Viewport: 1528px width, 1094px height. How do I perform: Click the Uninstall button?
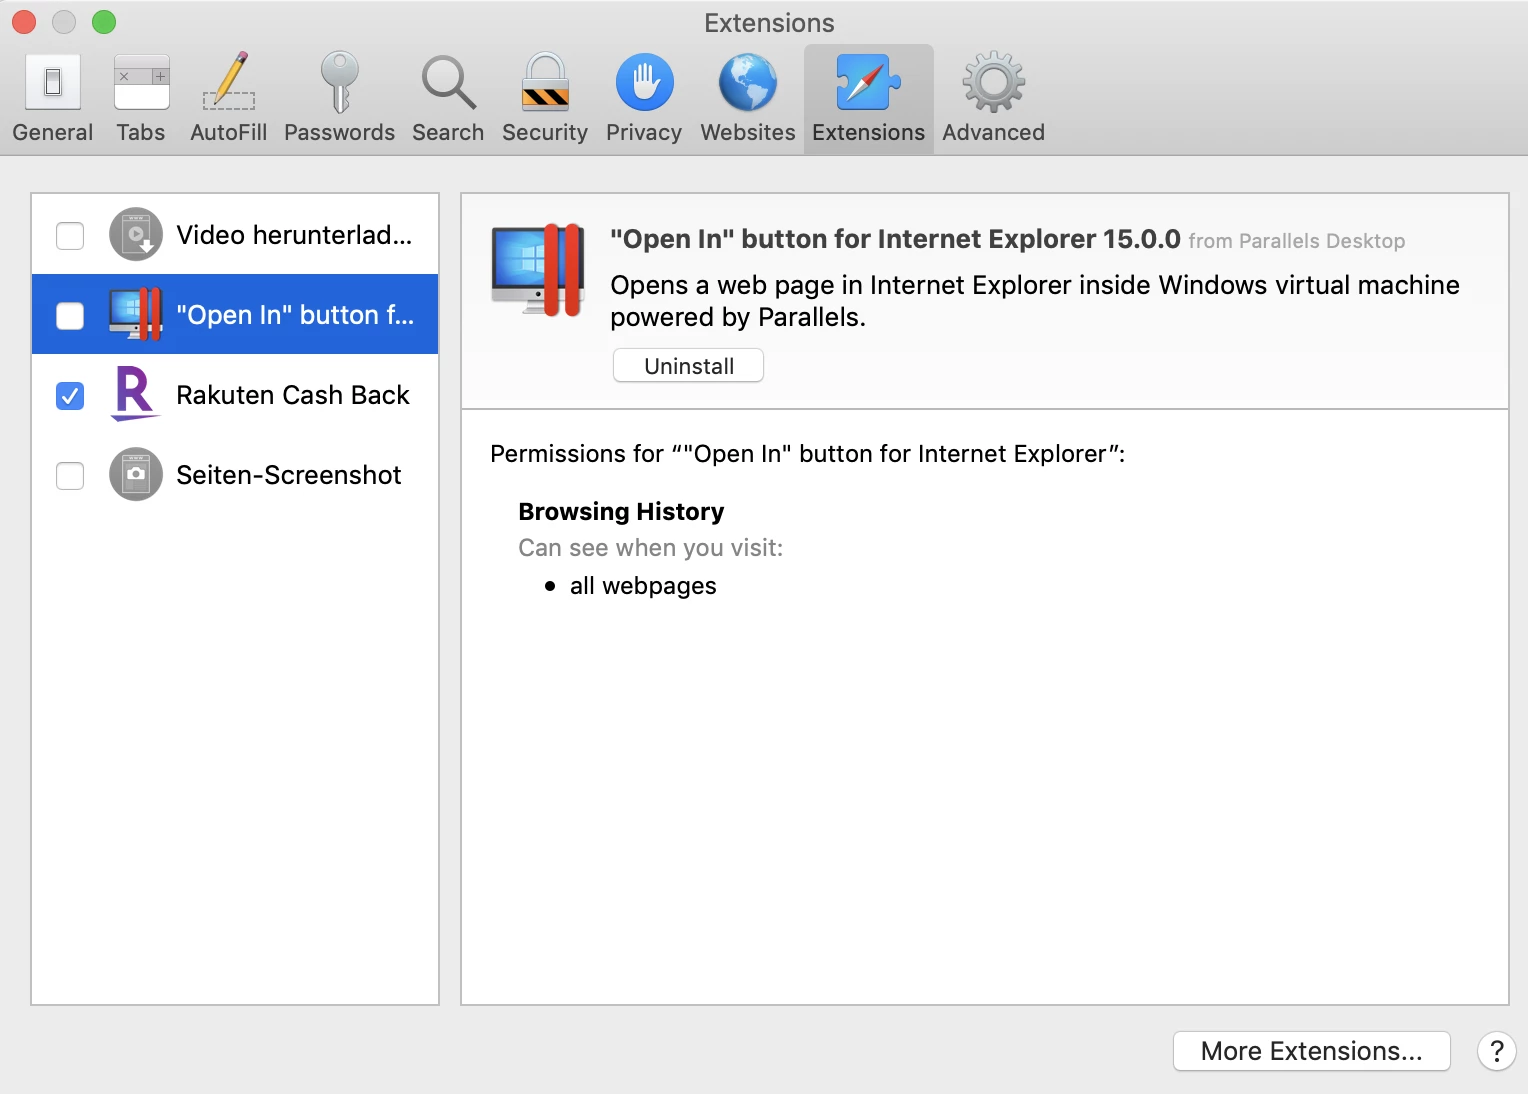pos(689,366)
